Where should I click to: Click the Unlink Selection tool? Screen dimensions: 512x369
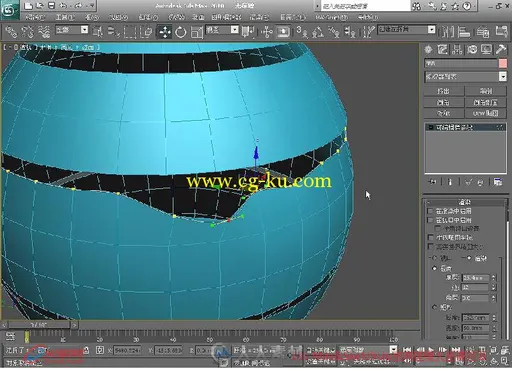coord(27,32)
